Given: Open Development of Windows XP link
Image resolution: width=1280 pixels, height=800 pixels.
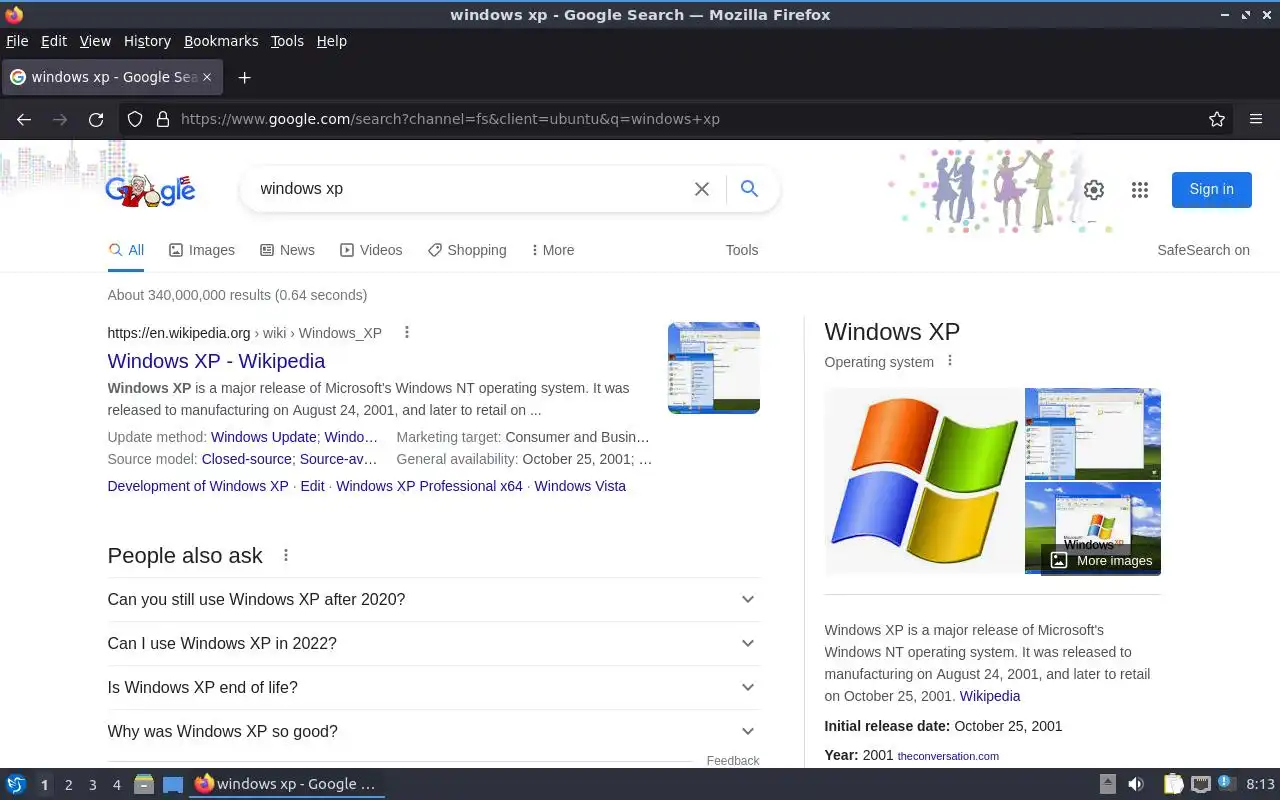Looking at the screenshot, I should (x=198, y=486).
